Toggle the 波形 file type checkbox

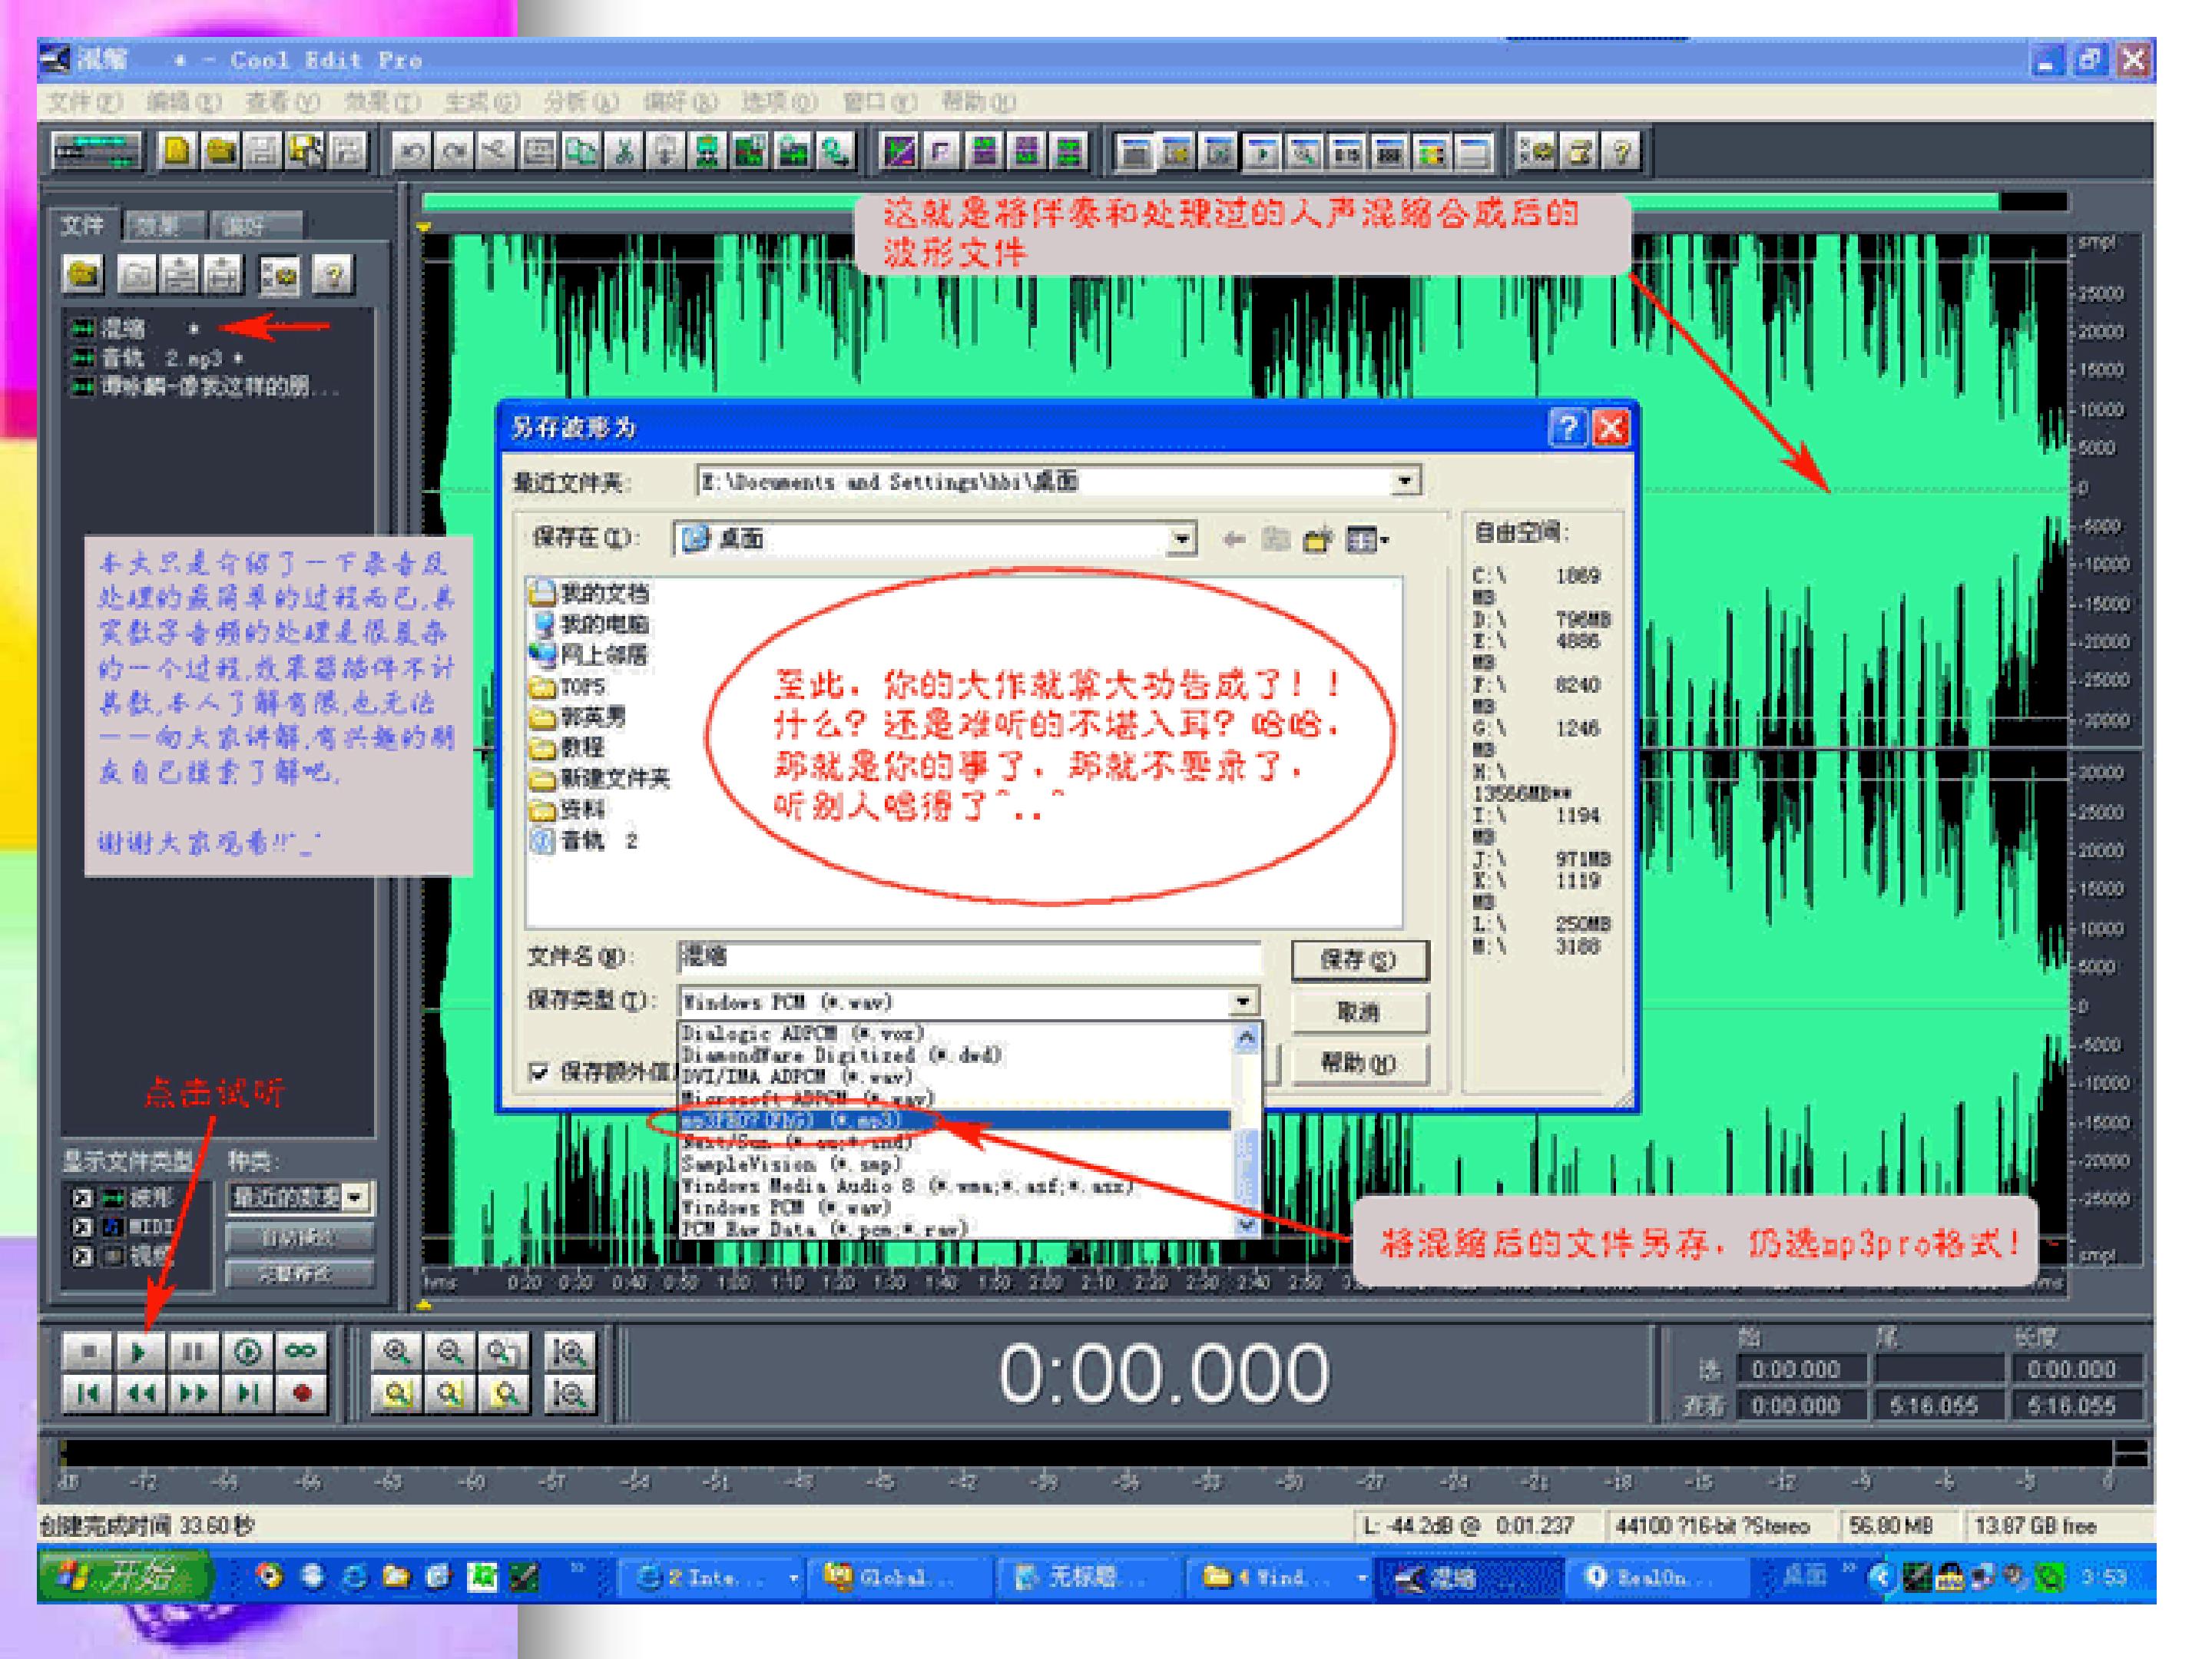(x=82, y=1197)
